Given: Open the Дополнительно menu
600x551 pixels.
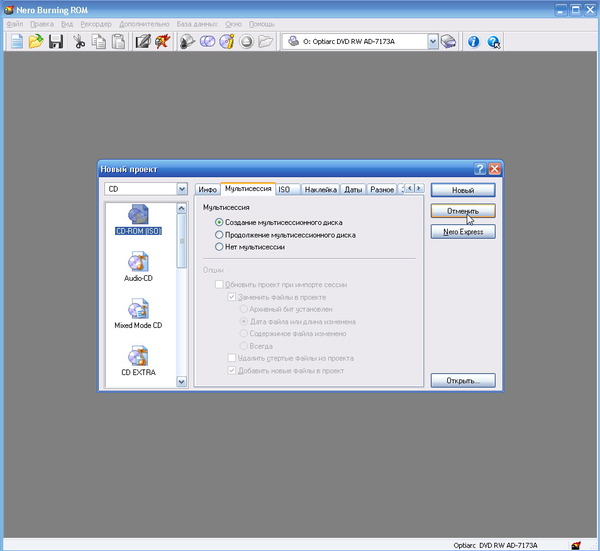Looking at the screenshot, I should click(x=144, y=24).
